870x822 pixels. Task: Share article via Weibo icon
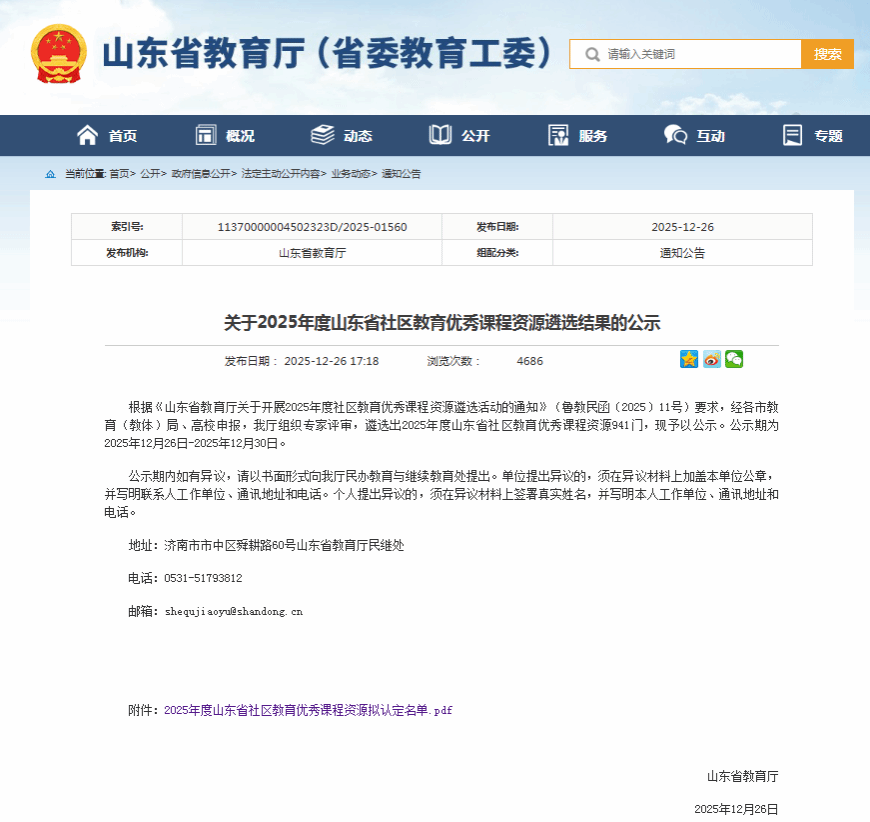tap(711, 359)
